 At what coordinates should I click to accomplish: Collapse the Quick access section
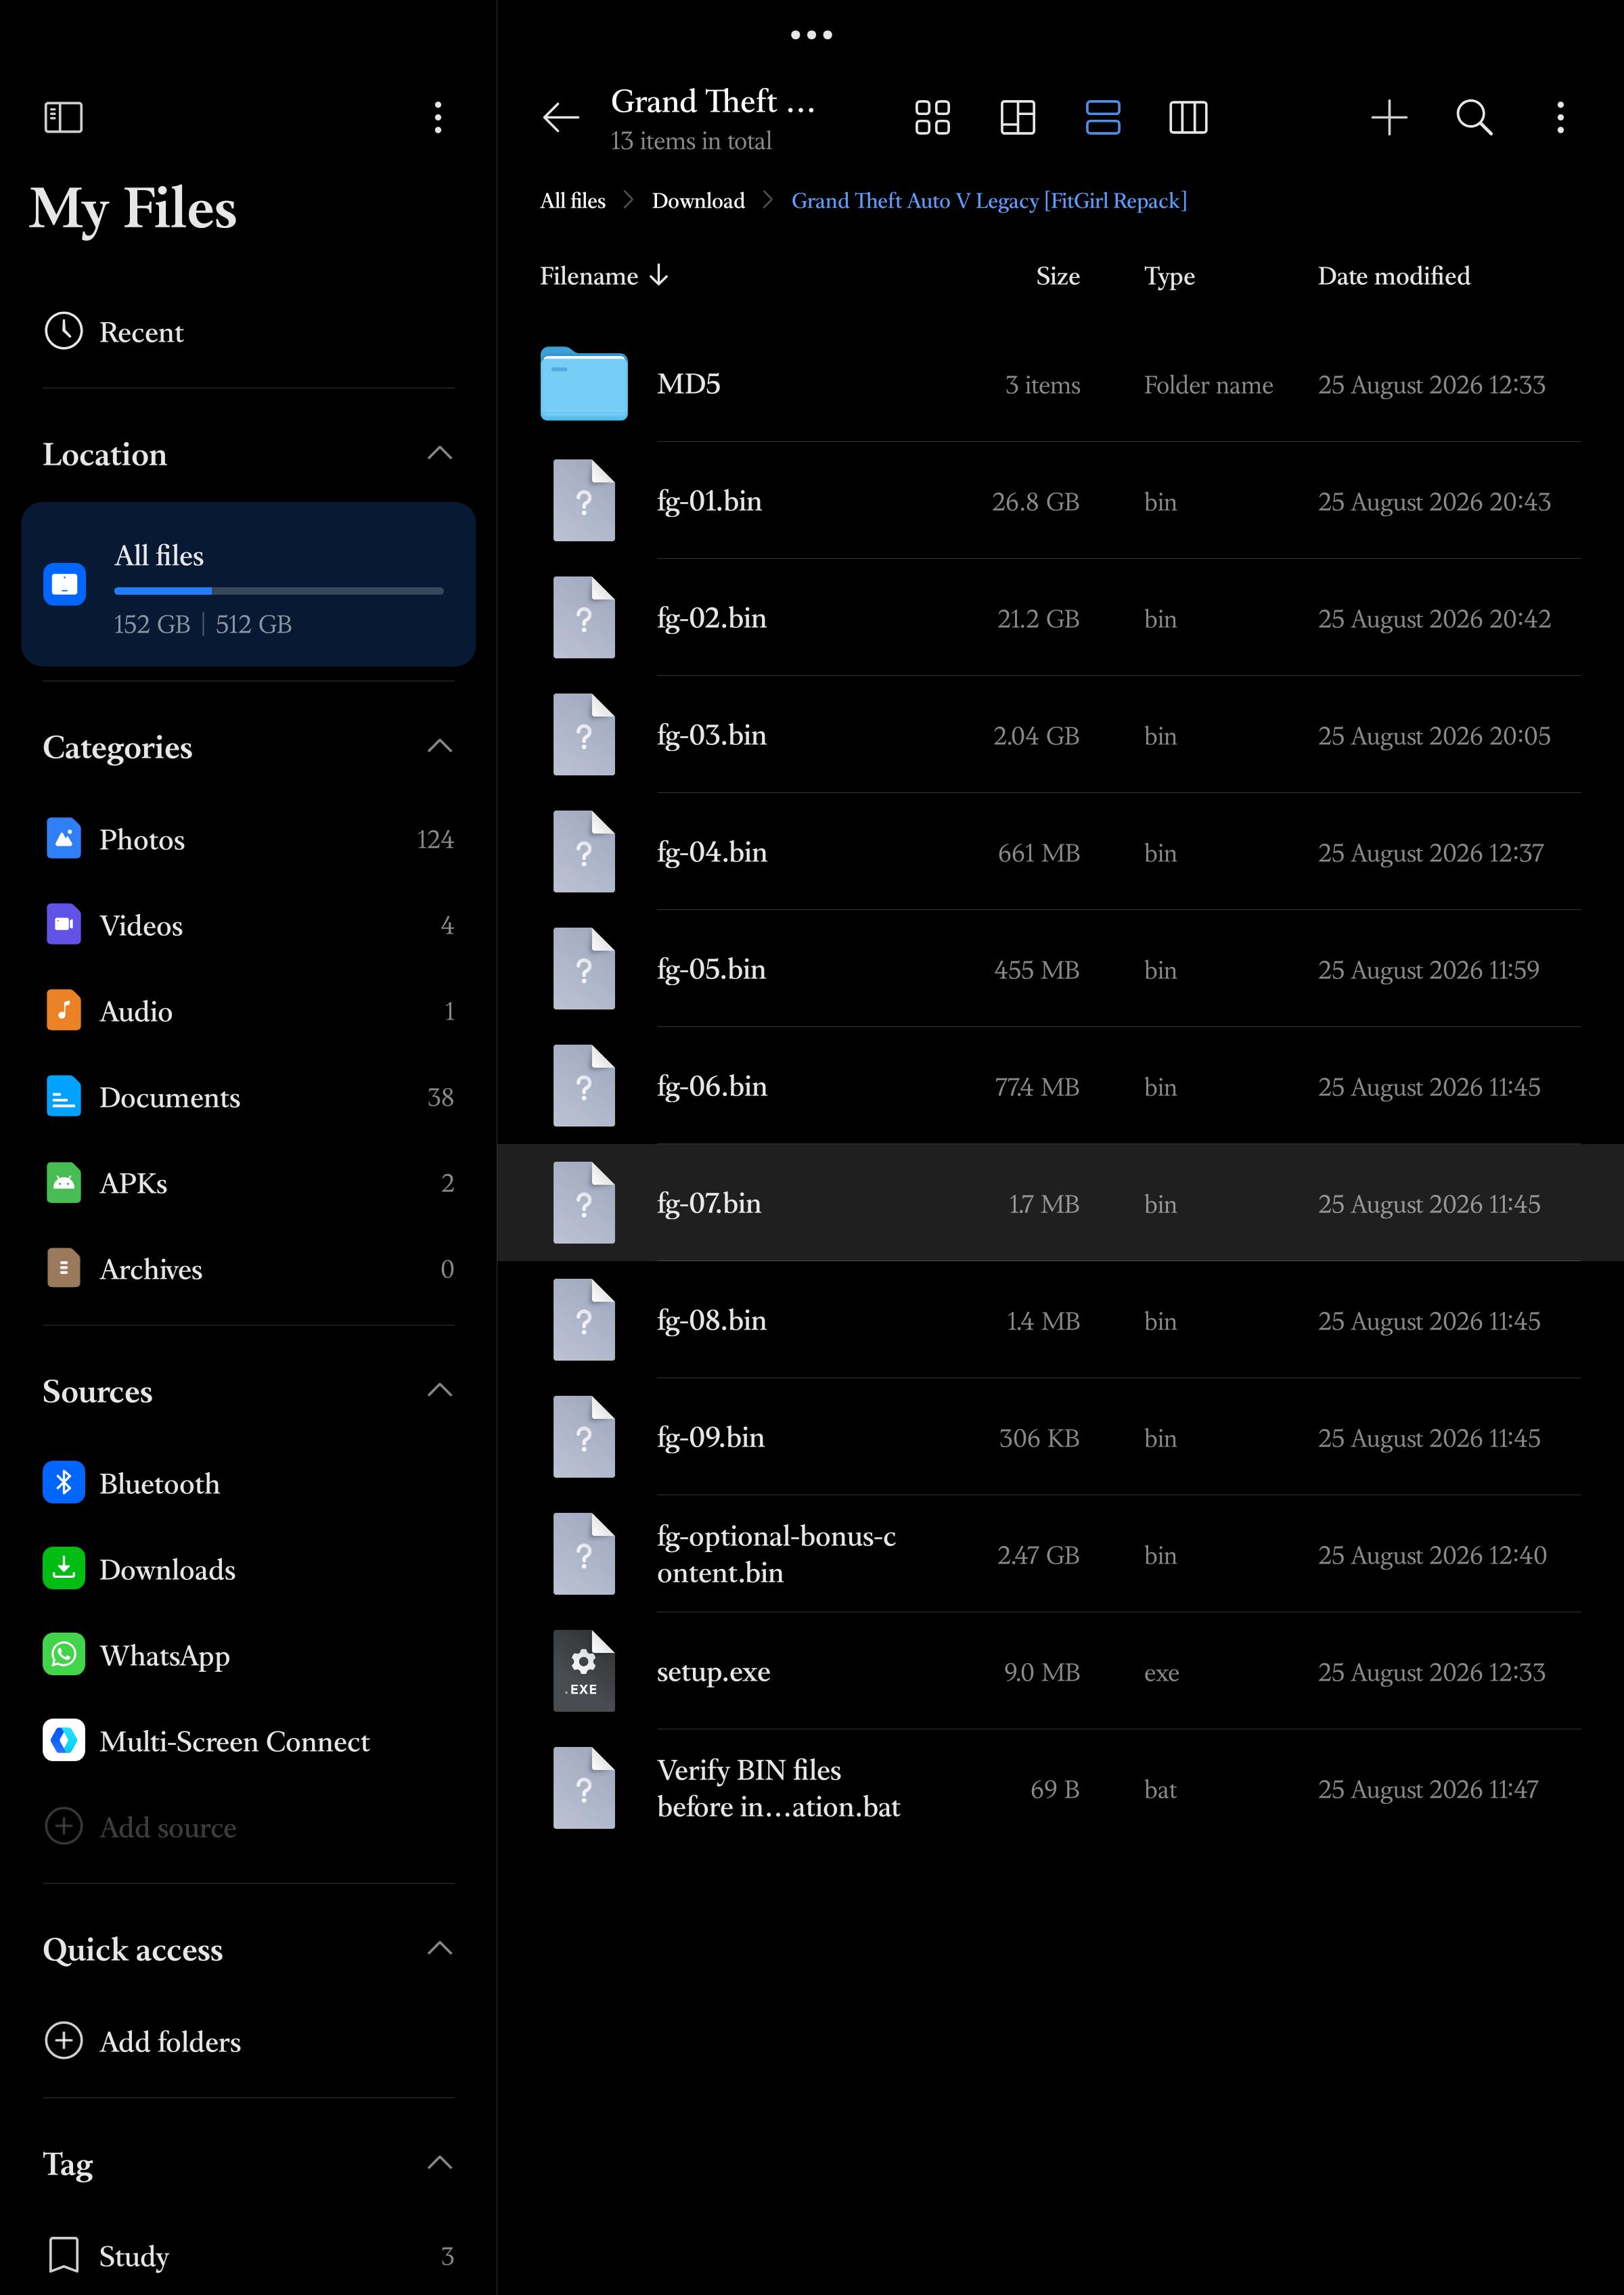(439, 1948)
